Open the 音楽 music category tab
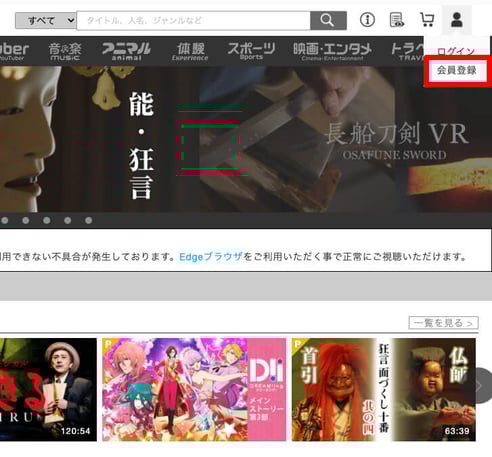492x457 pixels. (65, 51)
